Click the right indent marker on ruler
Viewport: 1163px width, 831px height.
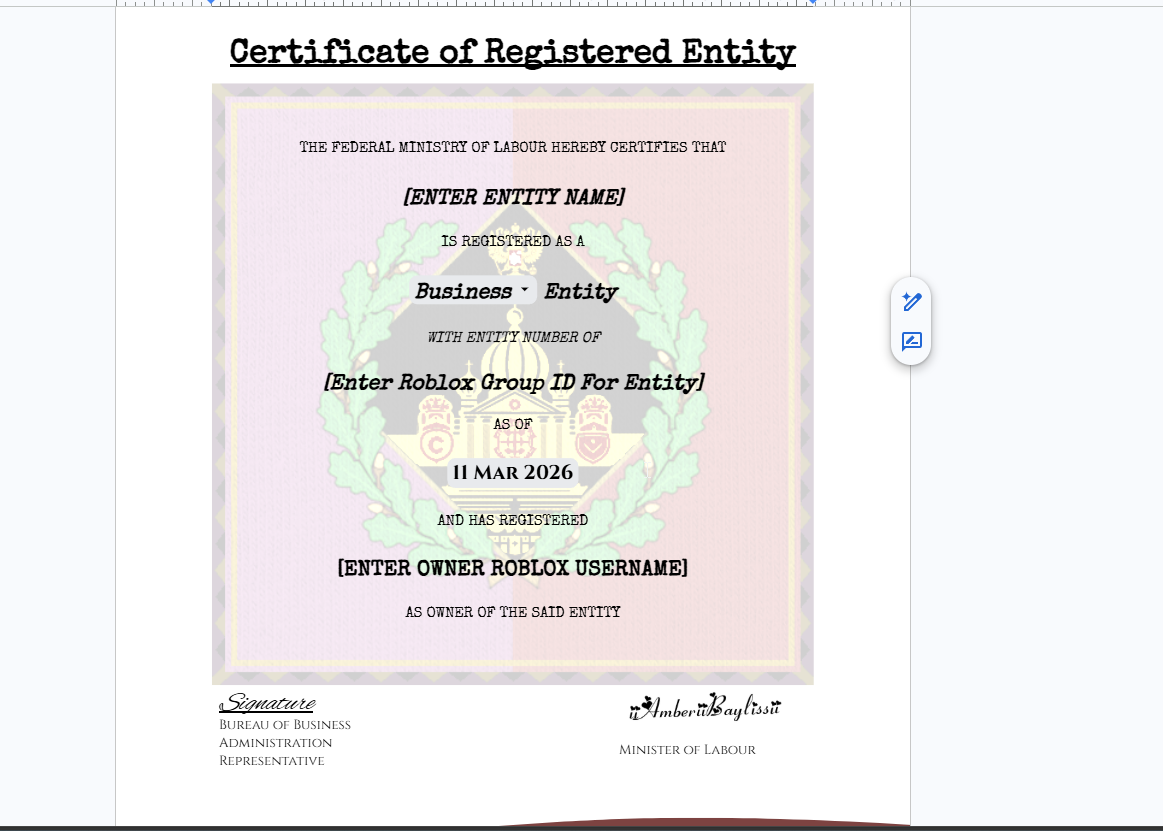(x=812, y=3)
